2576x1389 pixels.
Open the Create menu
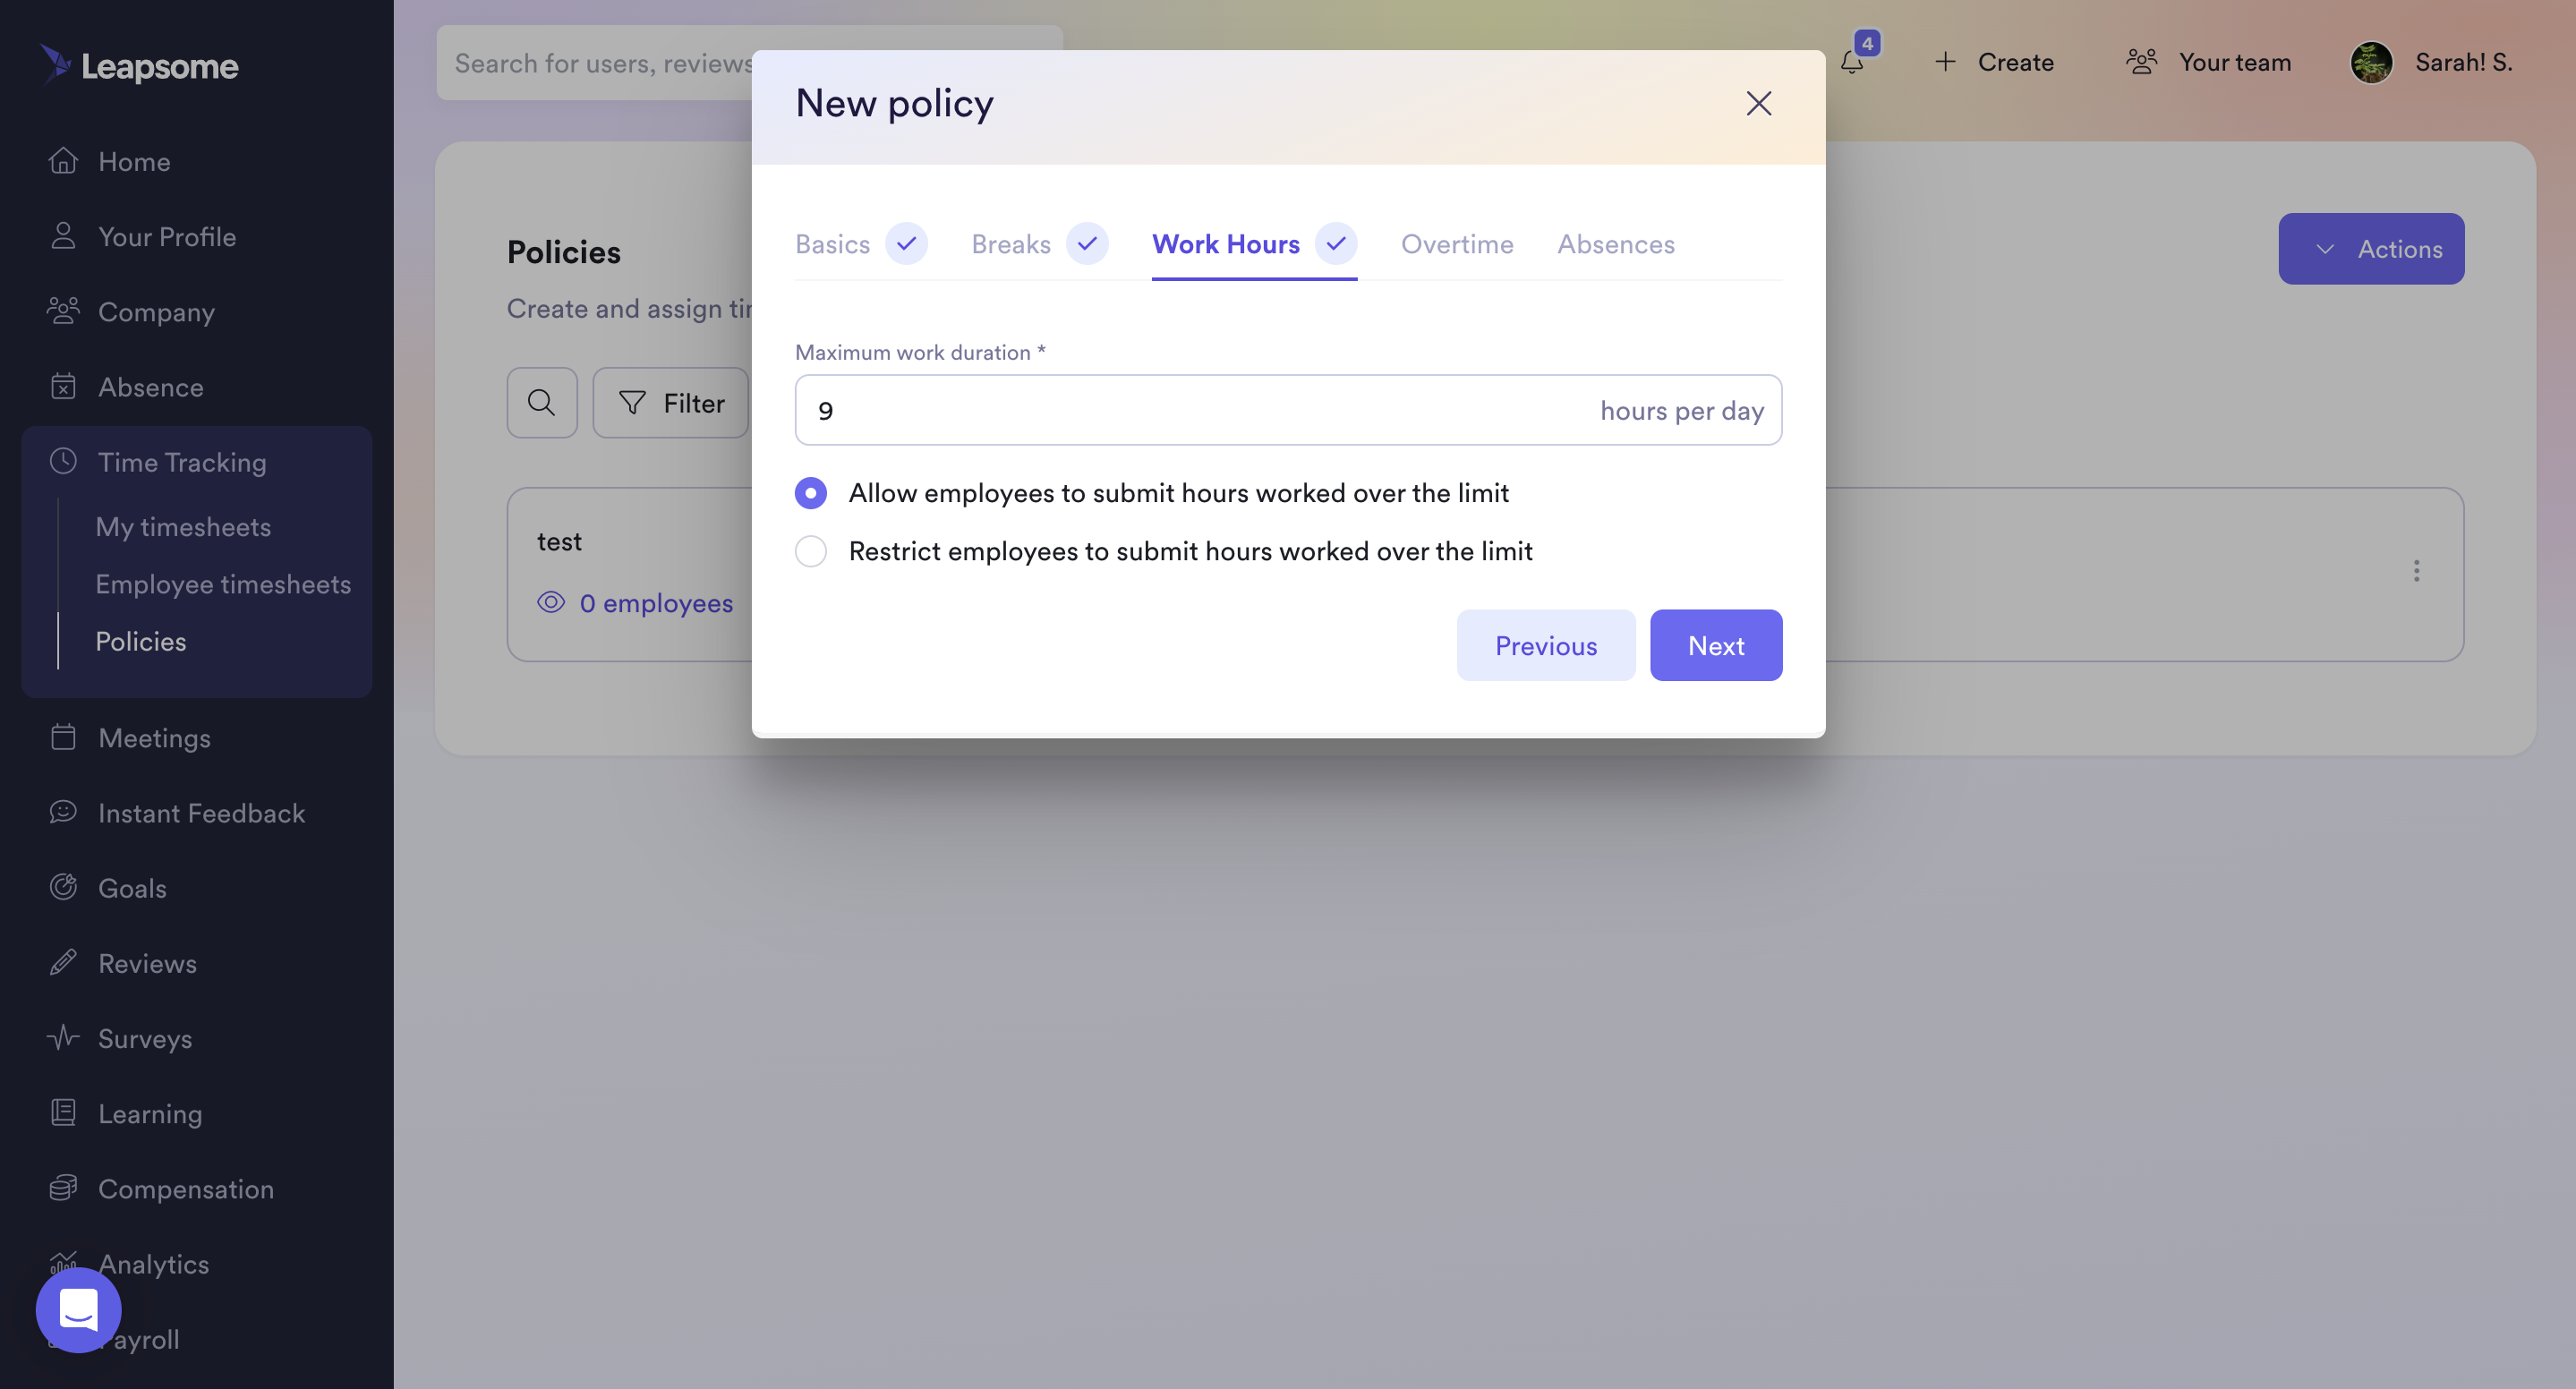1993,62
